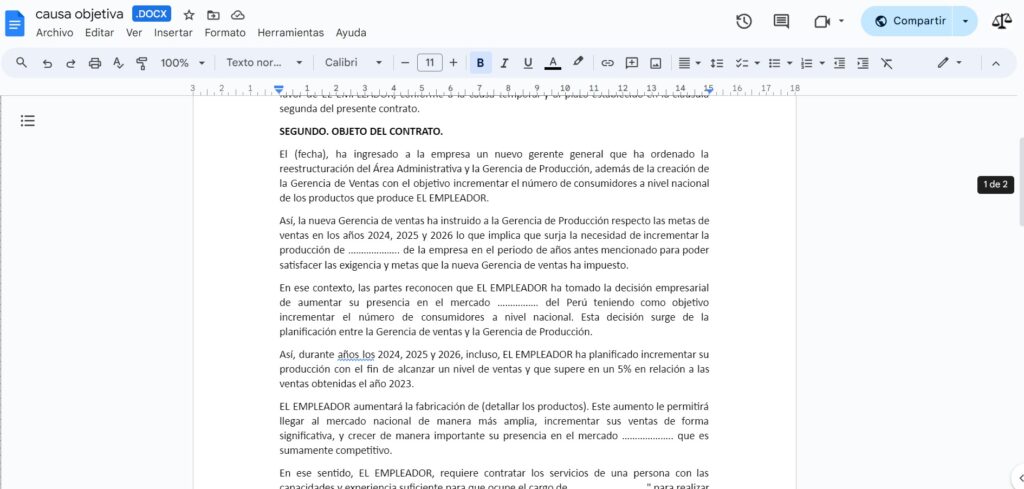The height and width of the screenshot is (489, 1024).
Task: Click the .DOCX format badge
Action: 152,14
